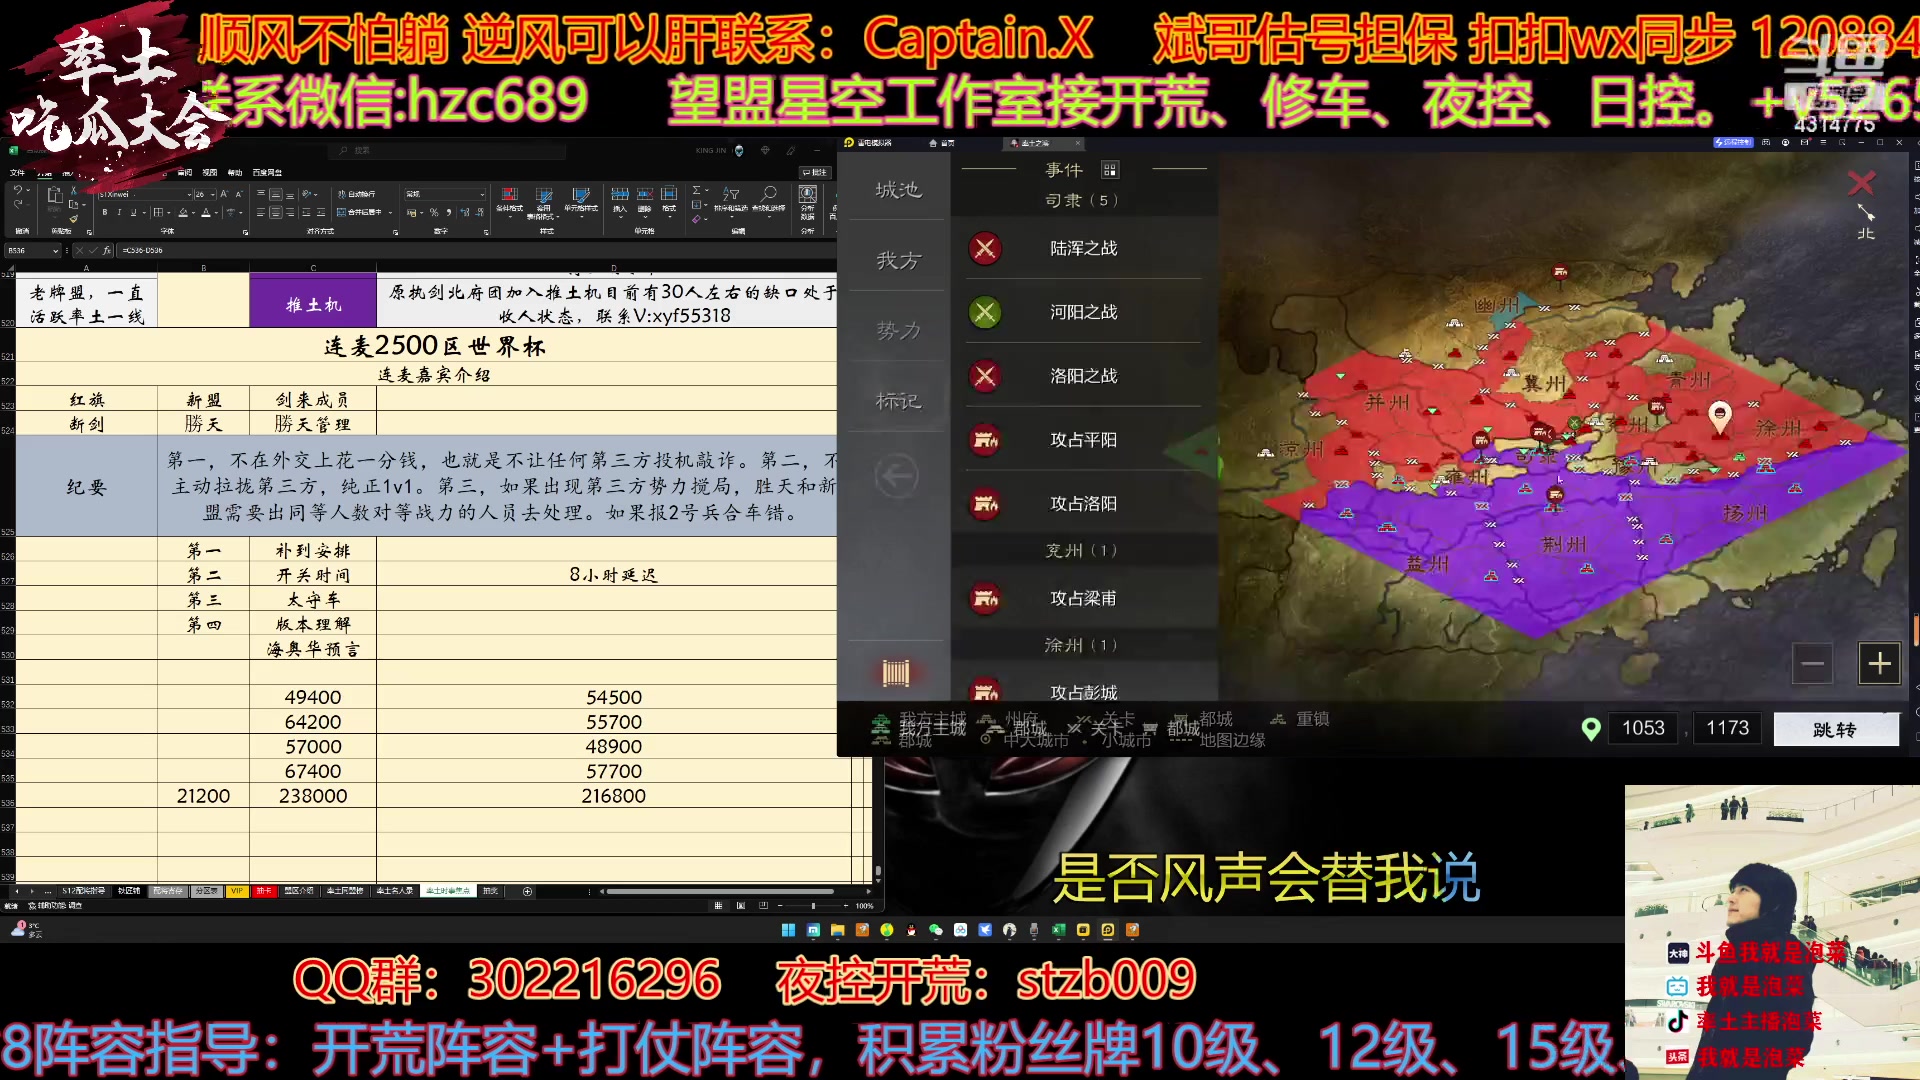Click the back arrow circle in game sidebar
The image size is (1920, 1080).
(896, 476)
